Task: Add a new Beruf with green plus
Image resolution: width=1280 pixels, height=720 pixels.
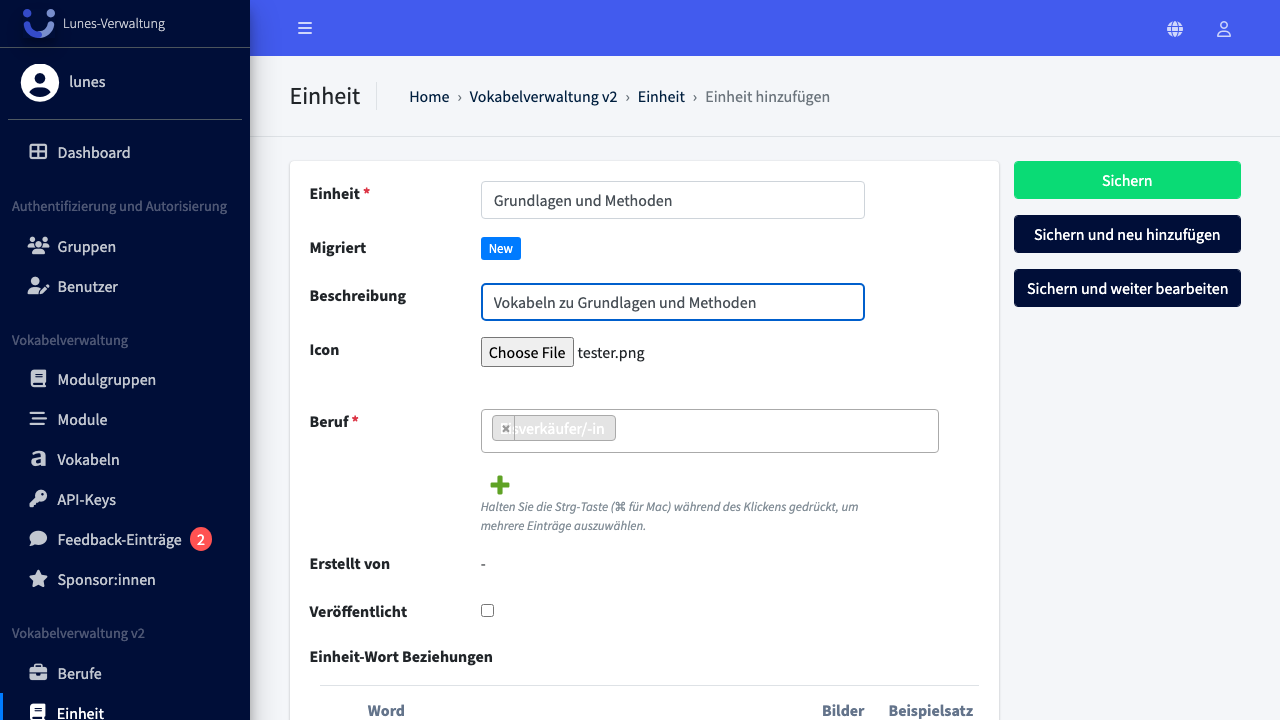Action: tap(500, 485)
